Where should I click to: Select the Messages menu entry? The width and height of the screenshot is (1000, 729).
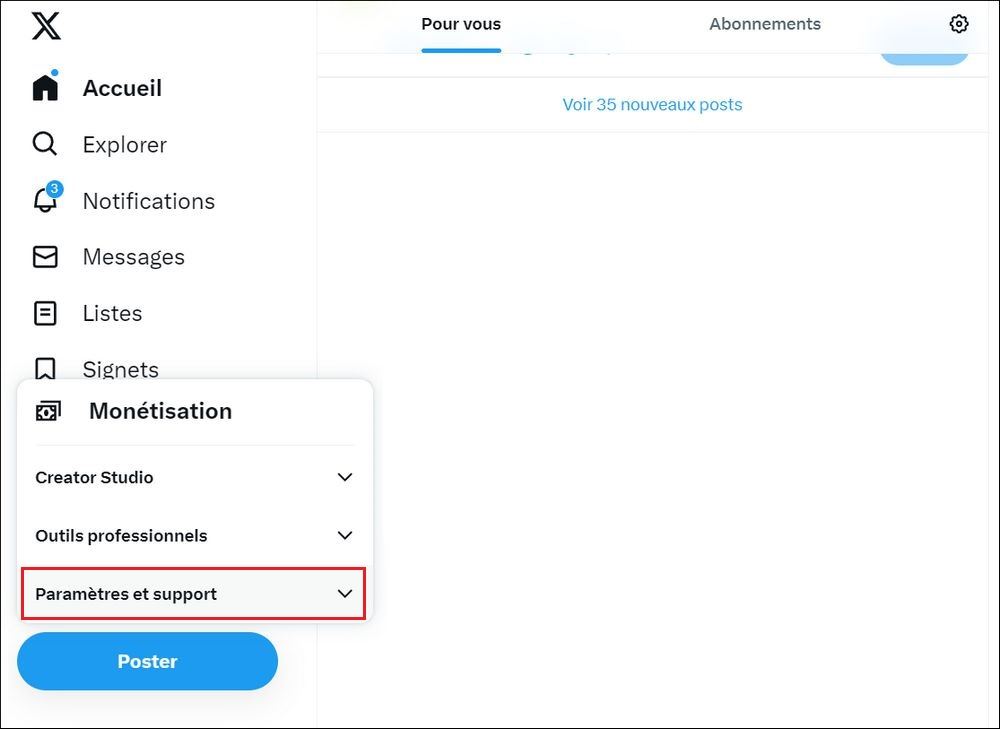point(133,256)
